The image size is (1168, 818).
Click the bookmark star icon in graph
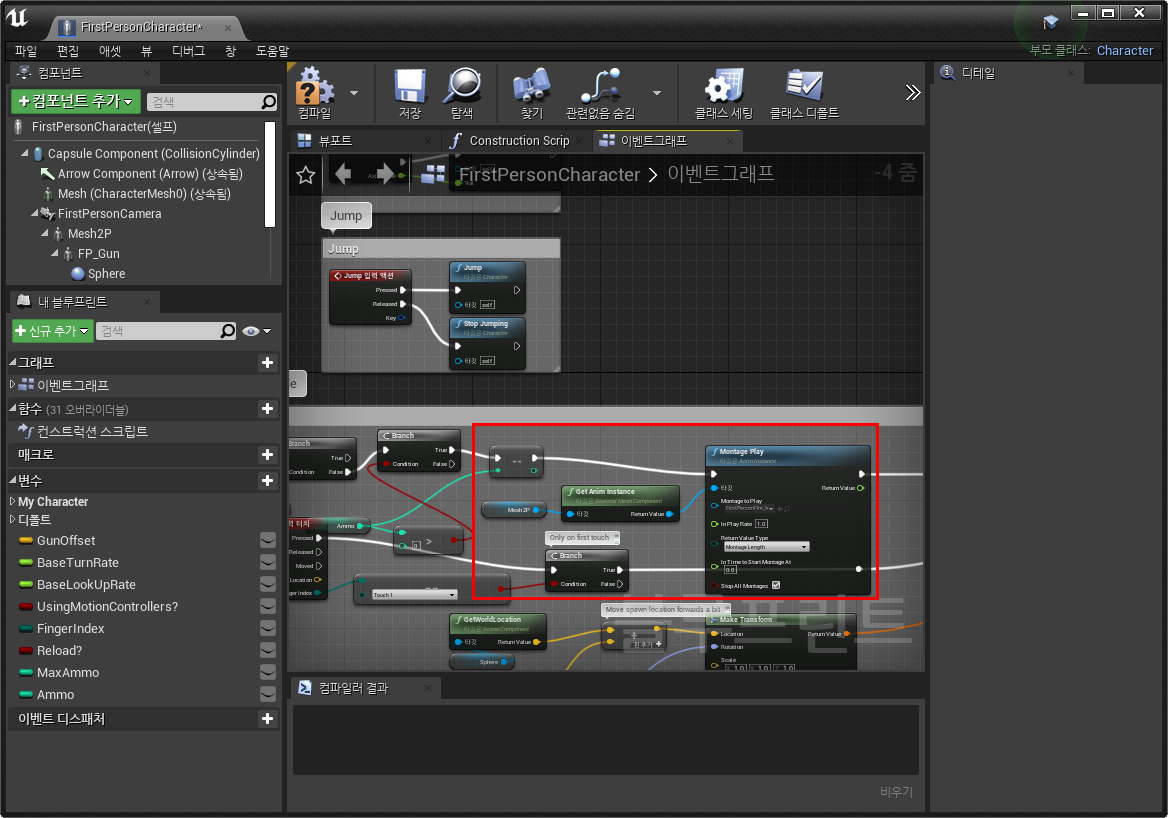pyautogui.click(x=305, y=175)
